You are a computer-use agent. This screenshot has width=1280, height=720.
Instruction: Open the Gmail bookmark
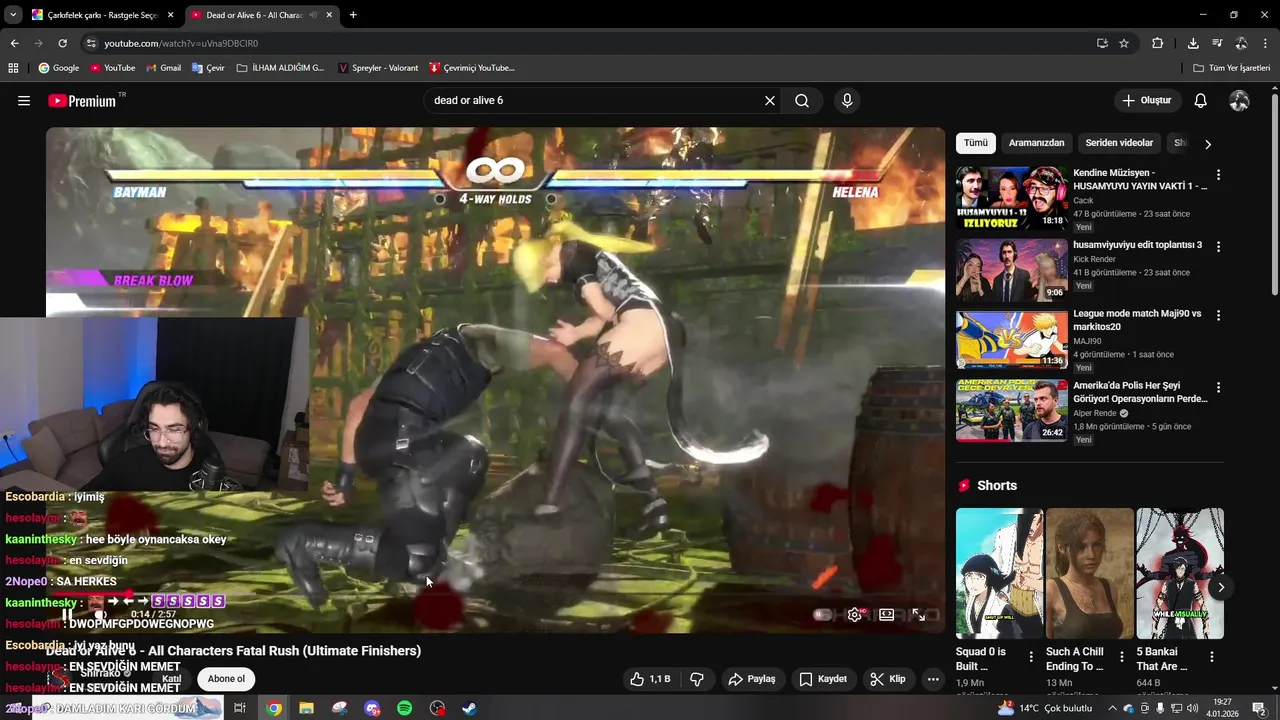pos(163,68)
